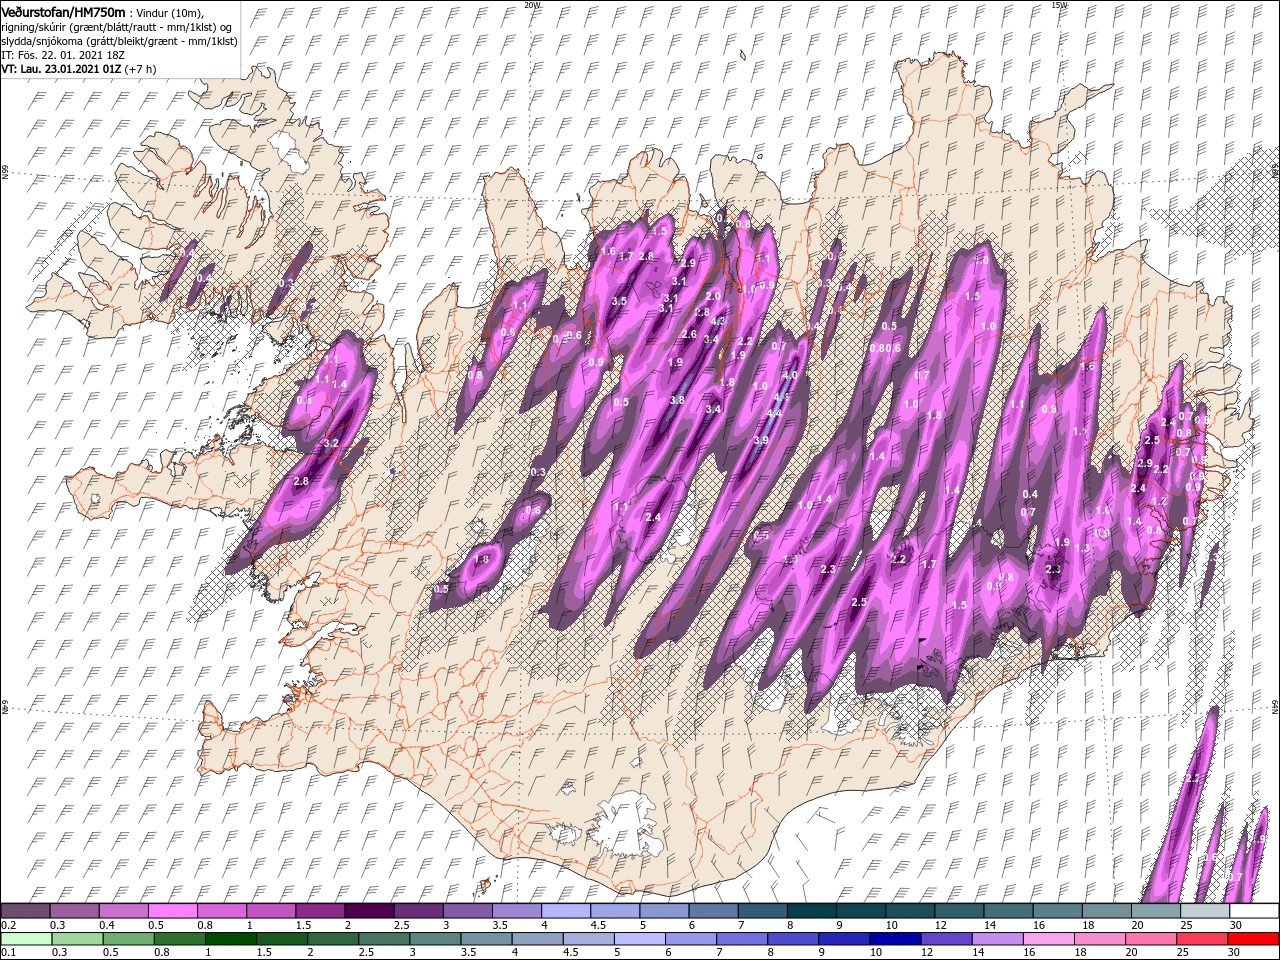Click the '15W' longitude label
The width and height of the screenshot is (1280, 960).
click(x=1058, y=5)
